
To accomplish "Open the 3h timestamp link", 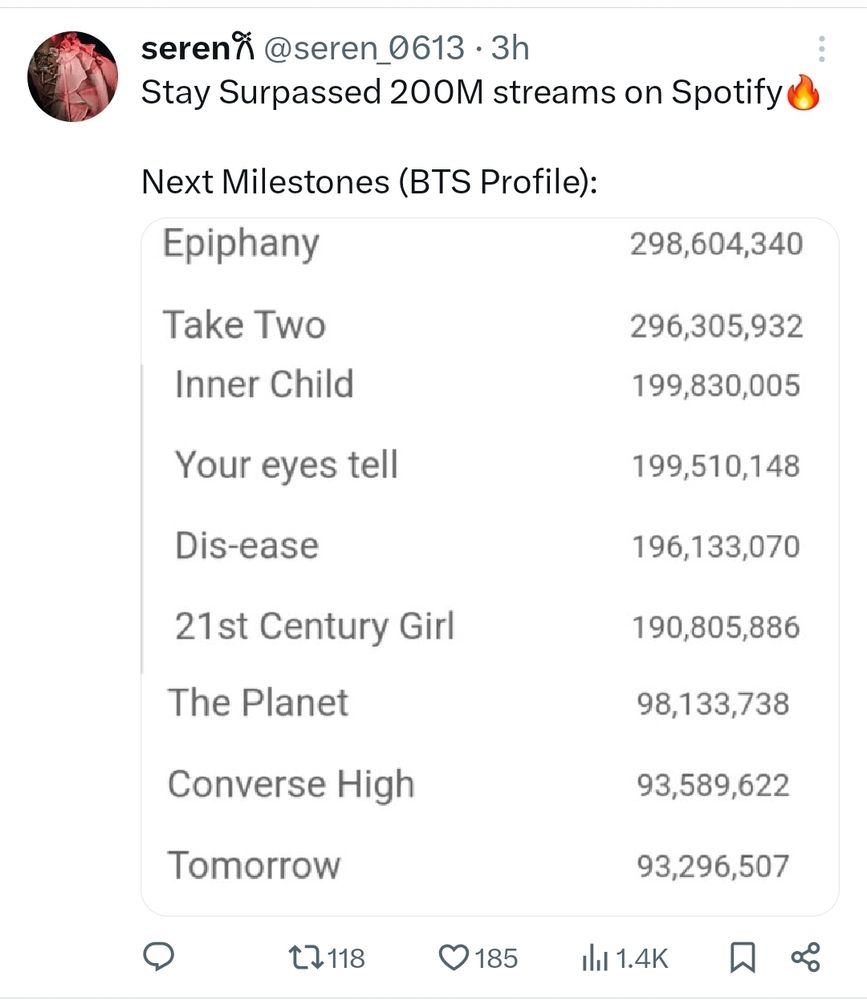I will click(510, 48).
